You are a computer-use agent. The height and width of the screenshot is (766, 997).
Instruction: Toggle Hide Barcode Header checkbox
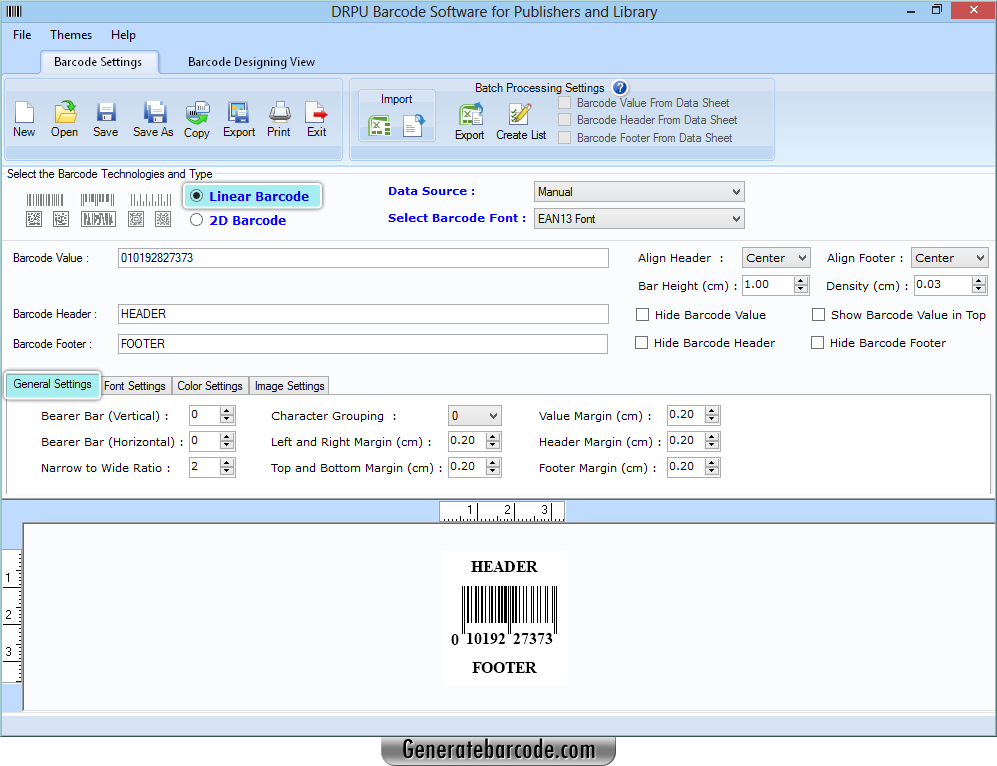point(642,343)
